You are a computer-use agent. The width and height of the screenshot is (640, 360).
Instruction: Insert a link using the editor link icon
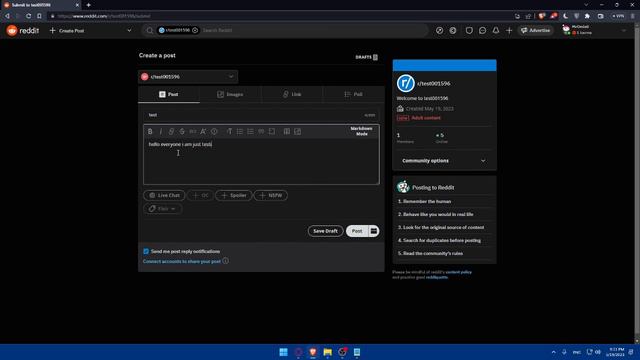coord(171,131)
